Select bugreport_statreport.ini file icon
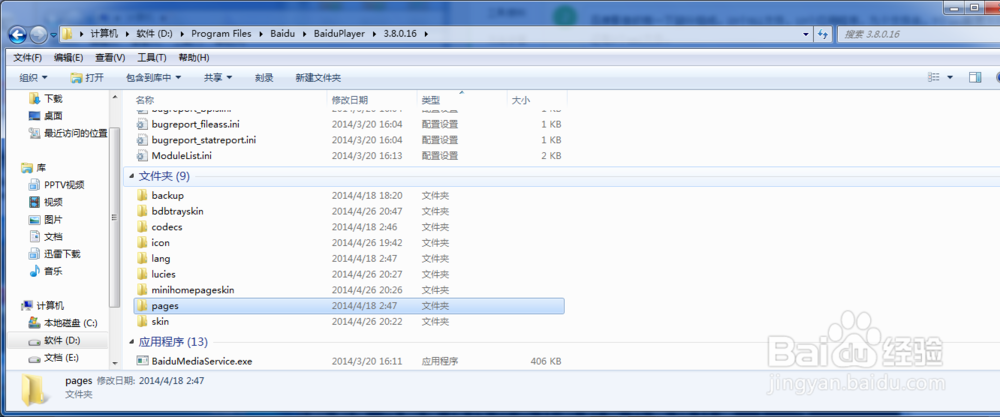Viewport: 1000px width, 417px height. click(142, 140)
